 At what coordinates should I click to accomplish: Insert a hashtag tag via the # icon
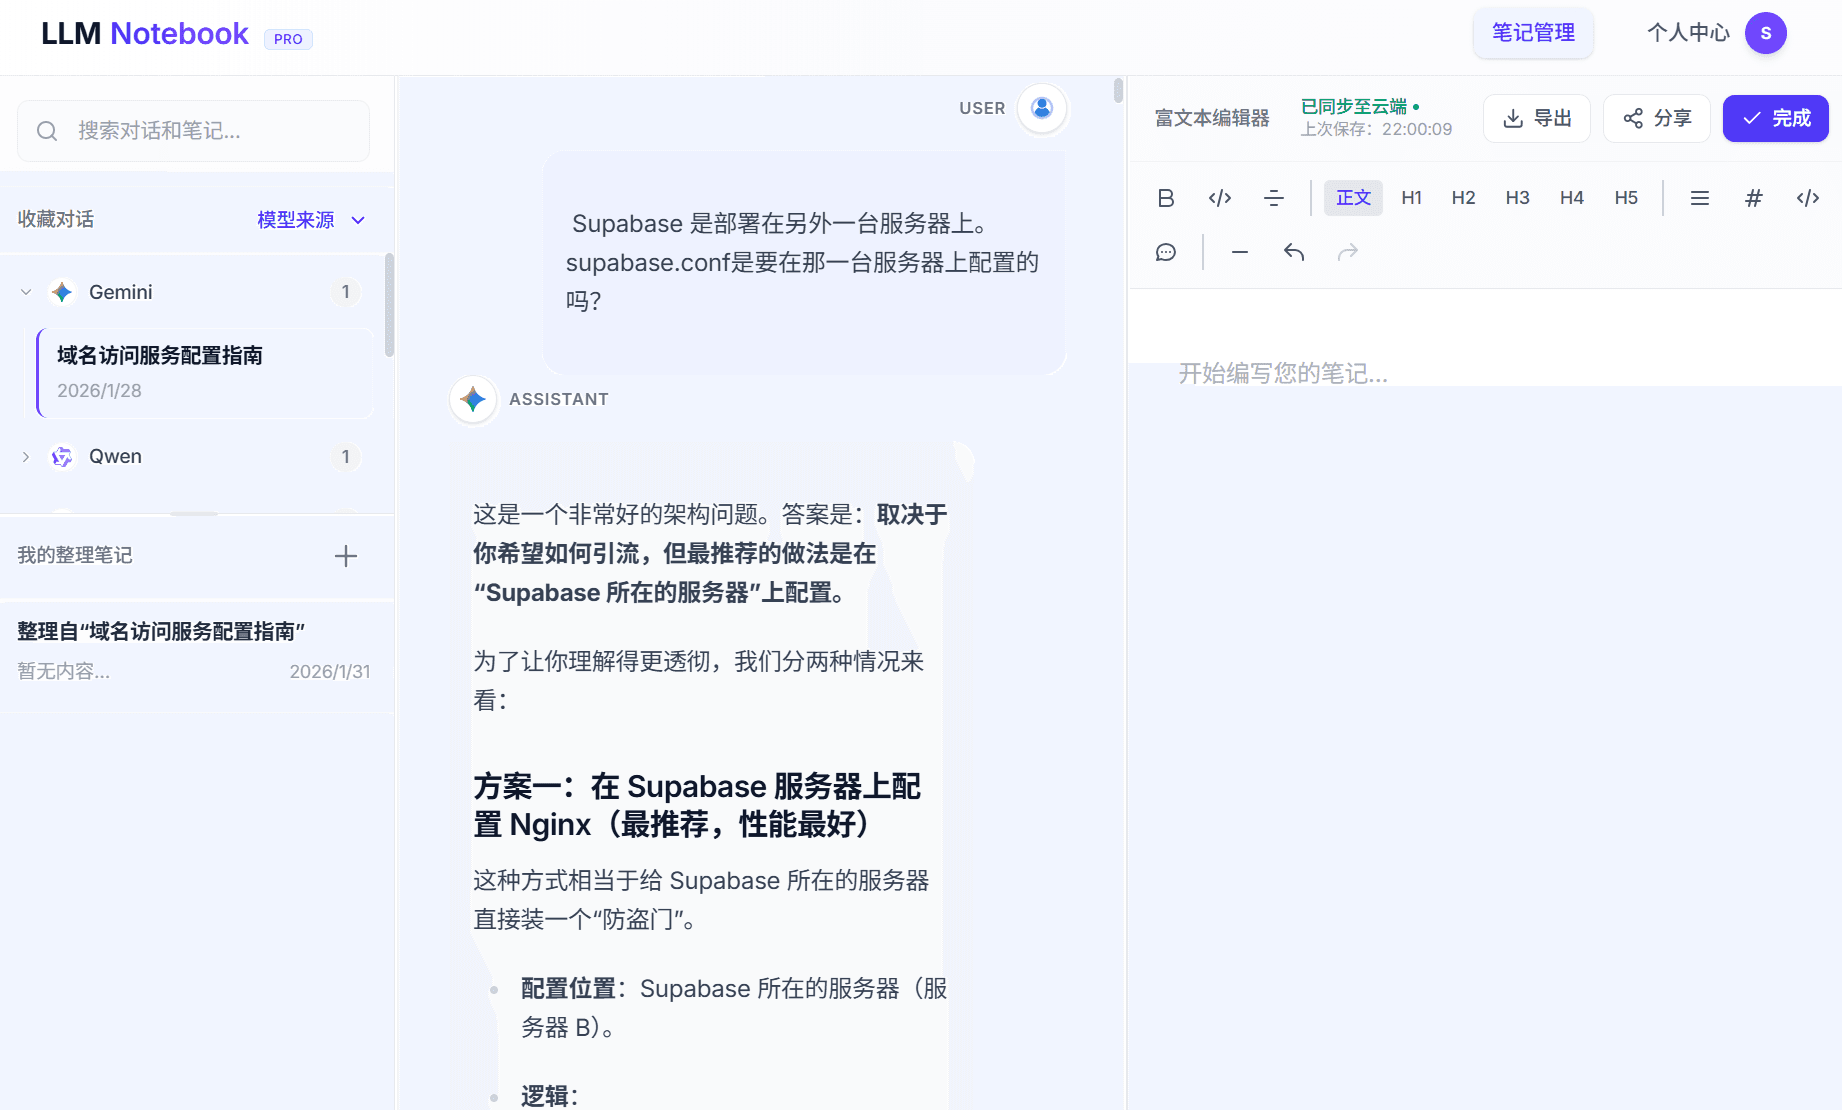1753,197
